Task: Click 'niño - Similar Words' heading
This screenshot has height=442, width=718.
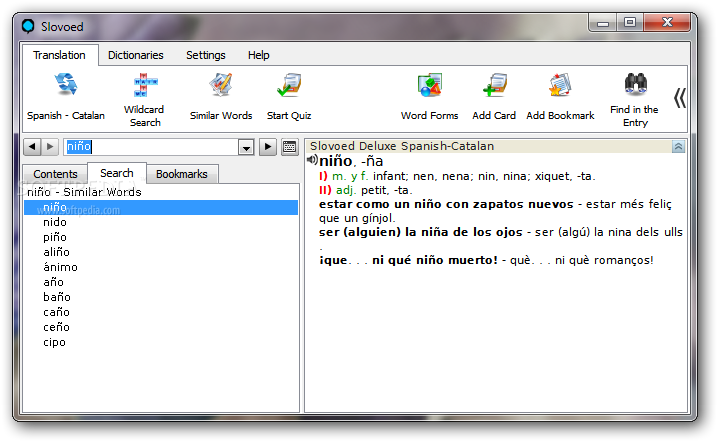Action: [x=84, y=192]
